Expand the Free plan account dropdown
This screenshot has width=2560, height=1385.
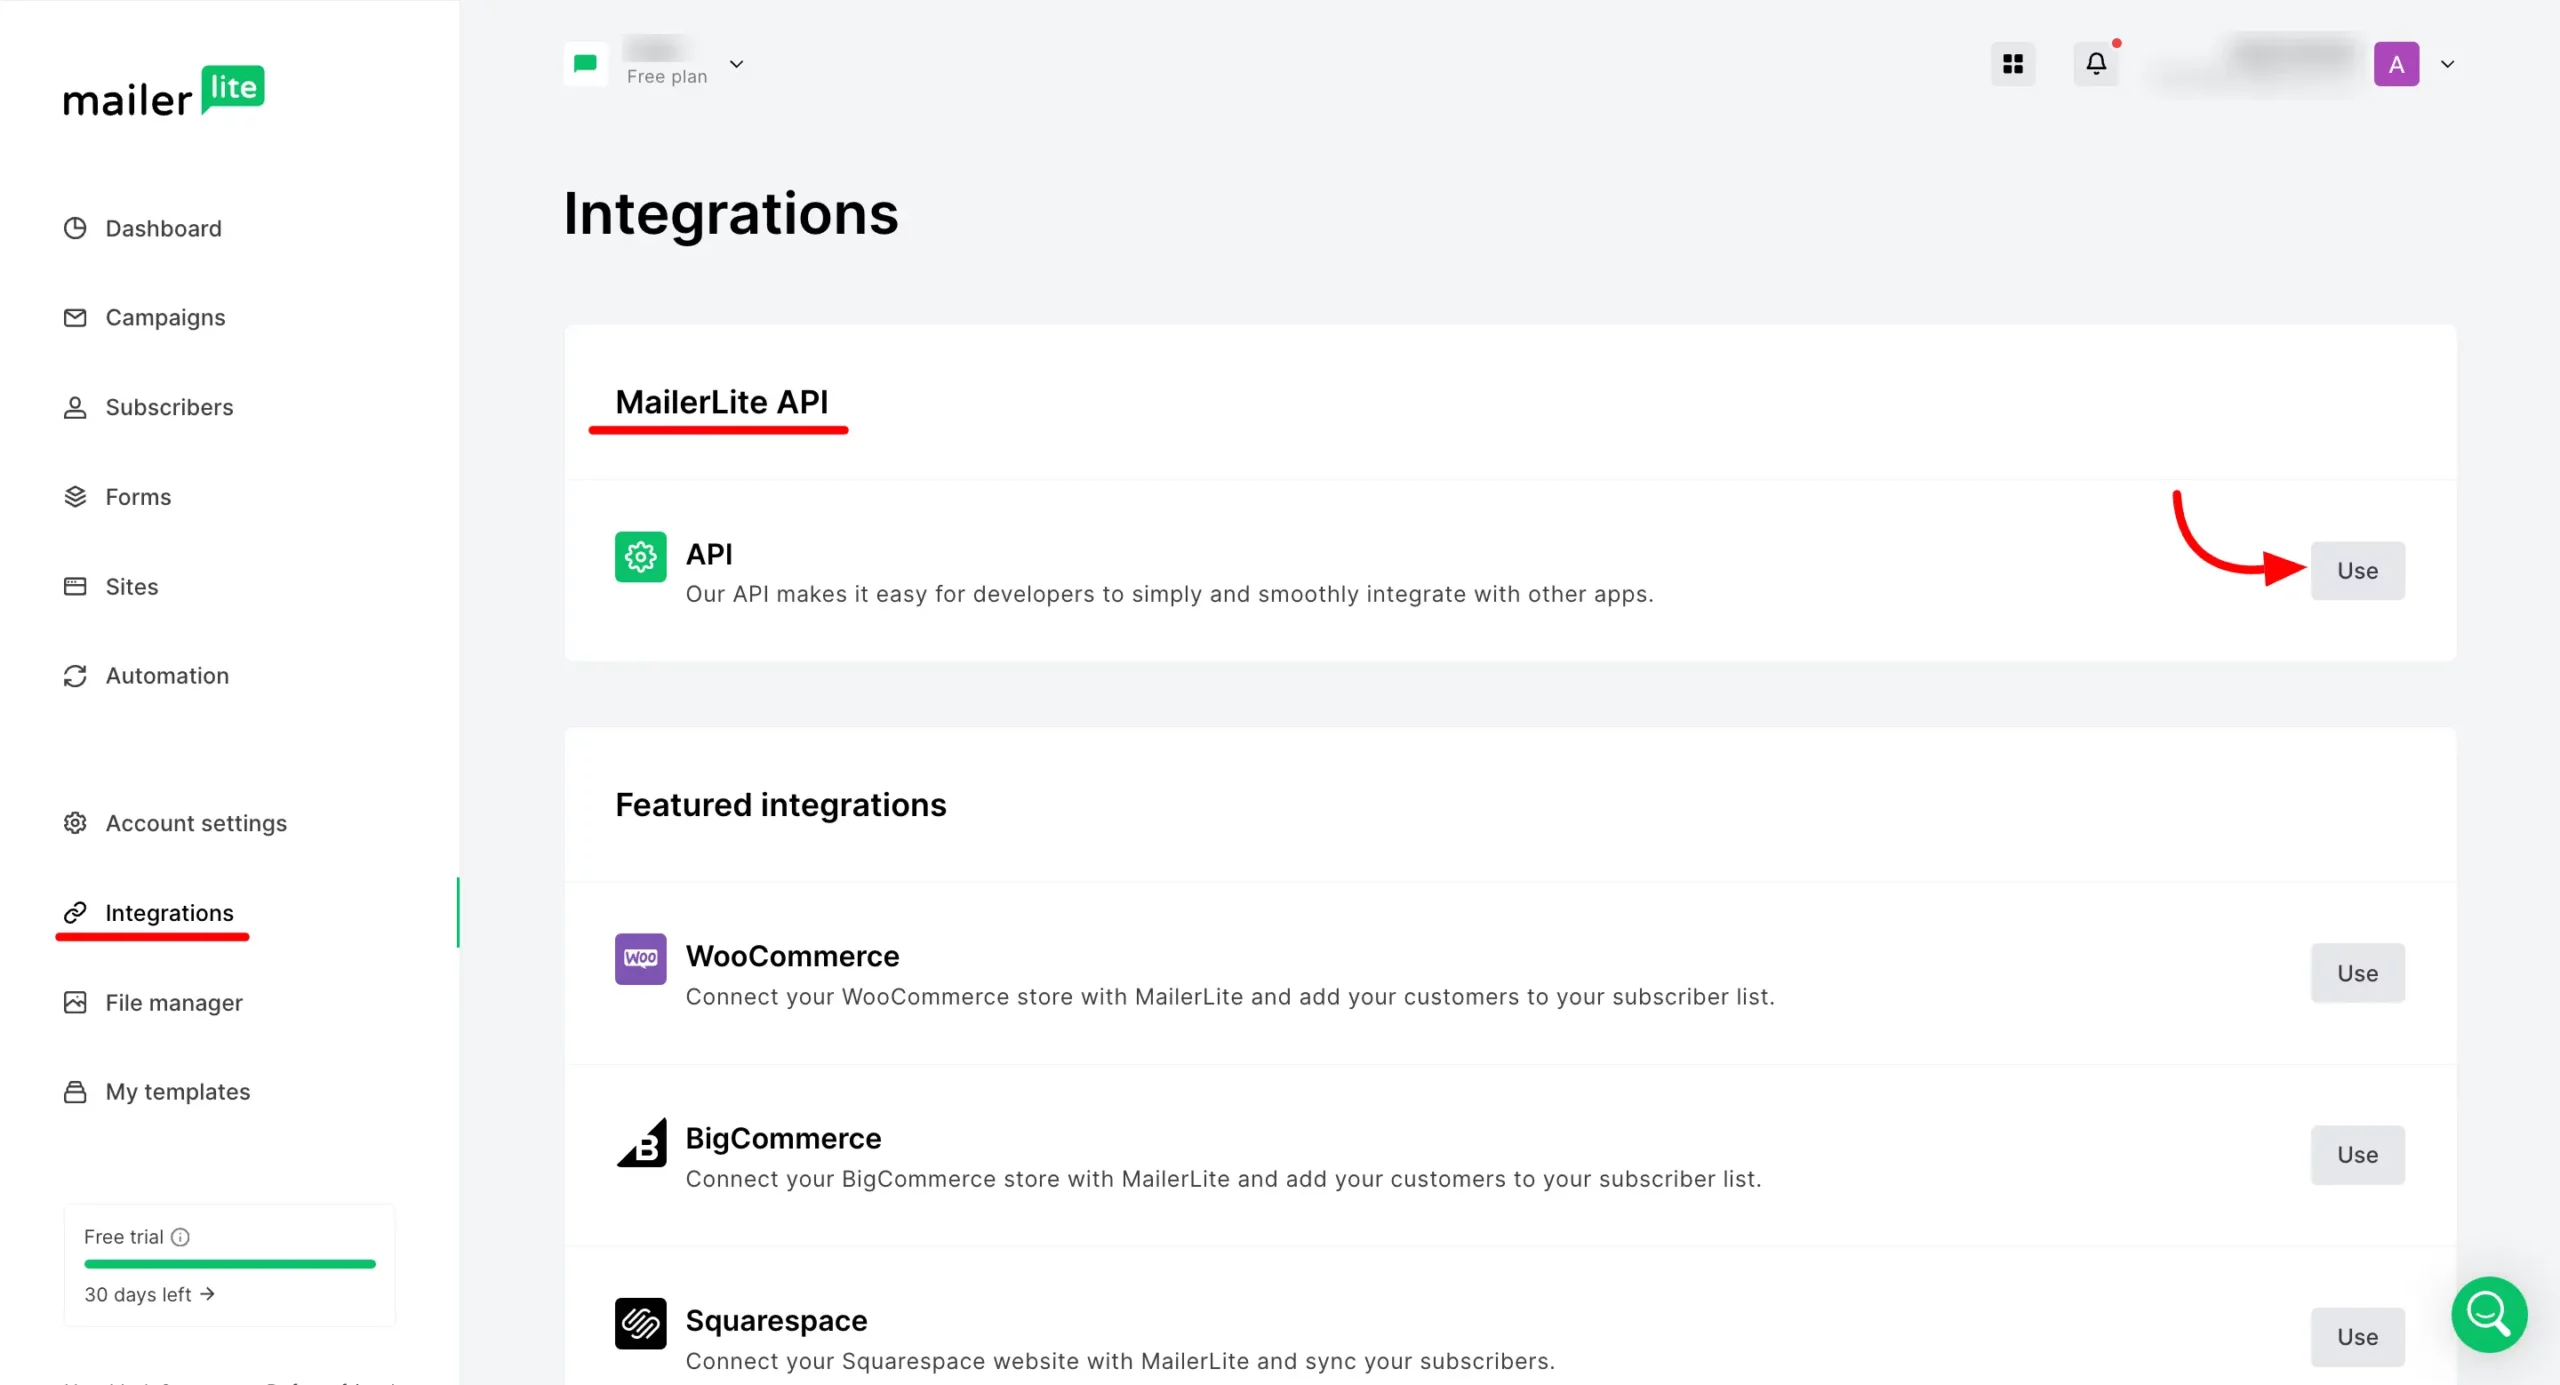click(736, 64)
